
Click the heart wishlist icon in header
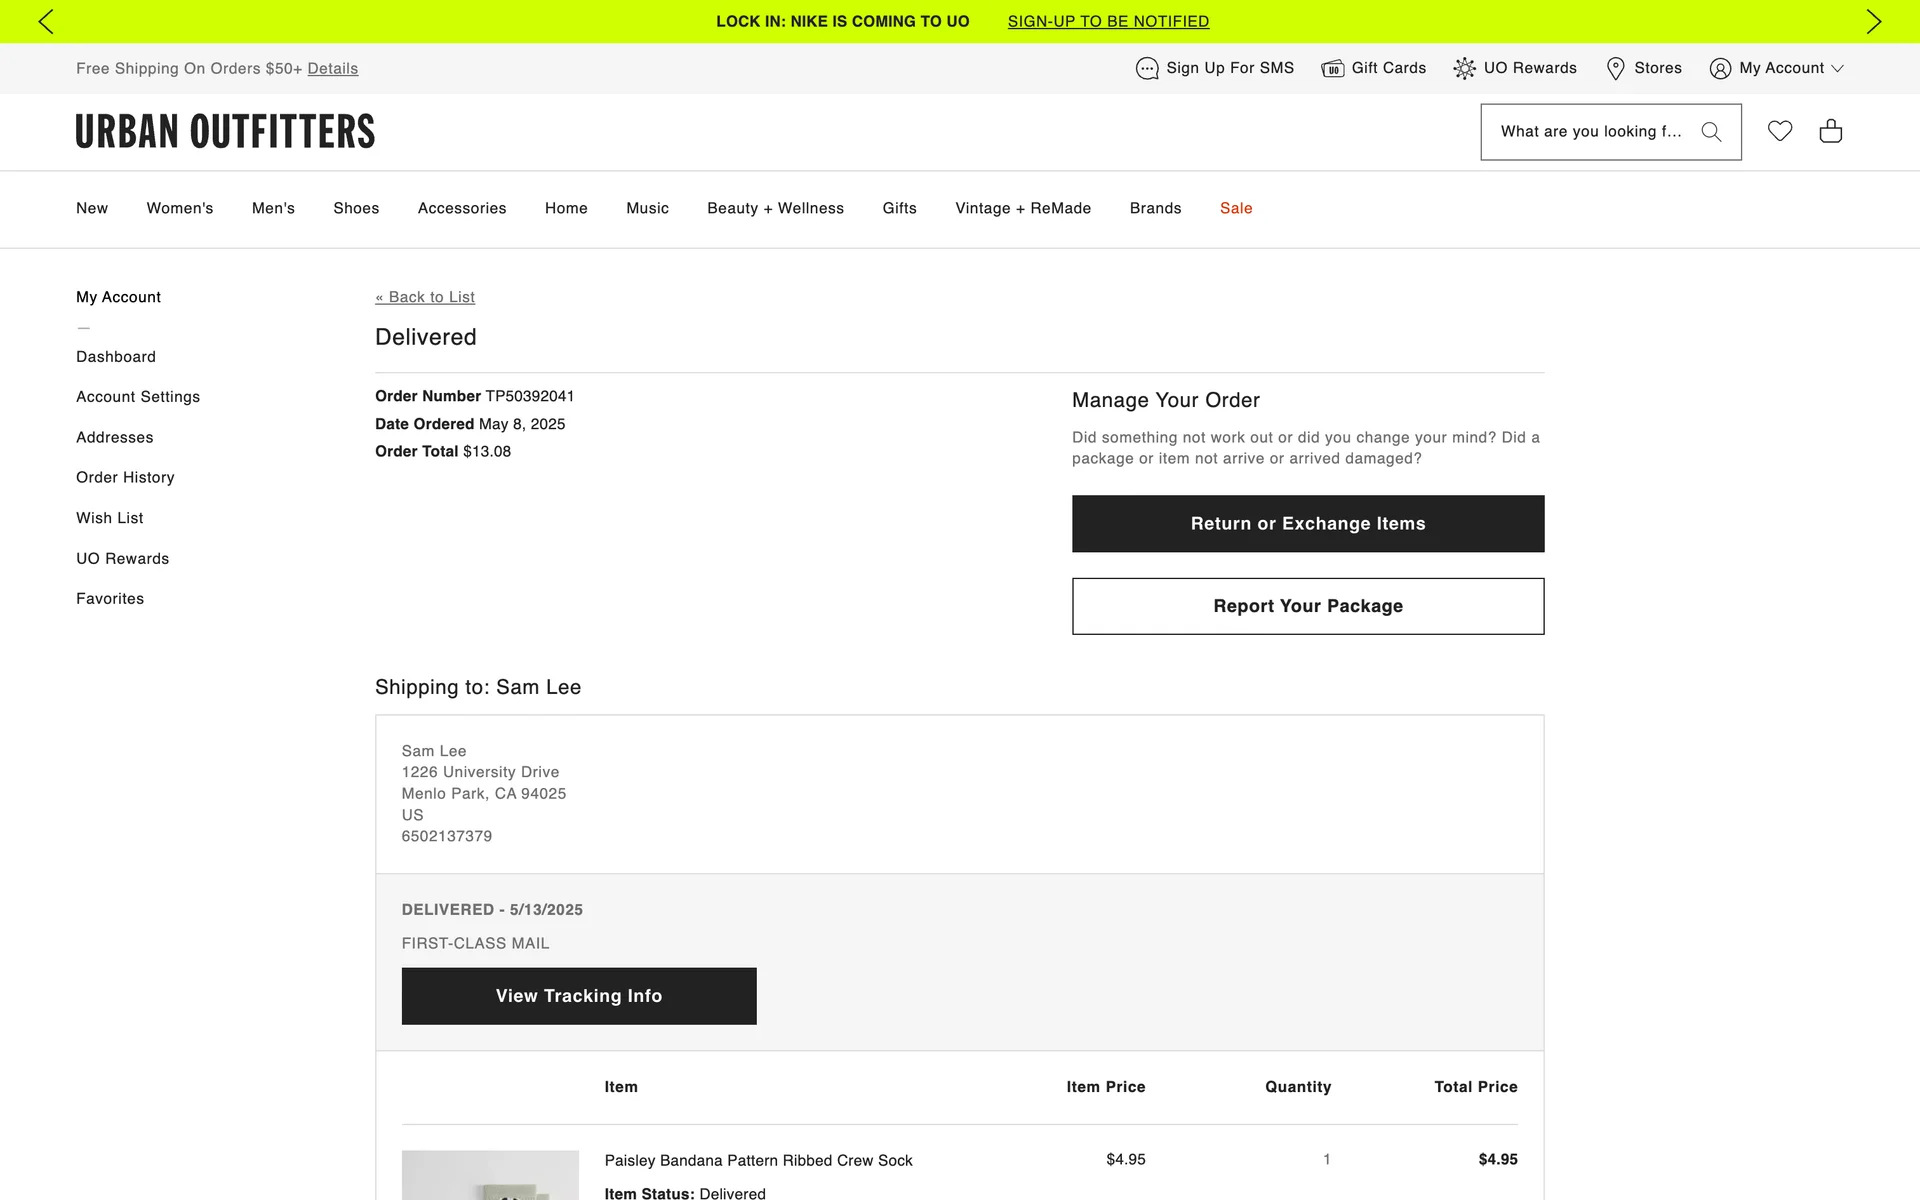point(1780,131)
